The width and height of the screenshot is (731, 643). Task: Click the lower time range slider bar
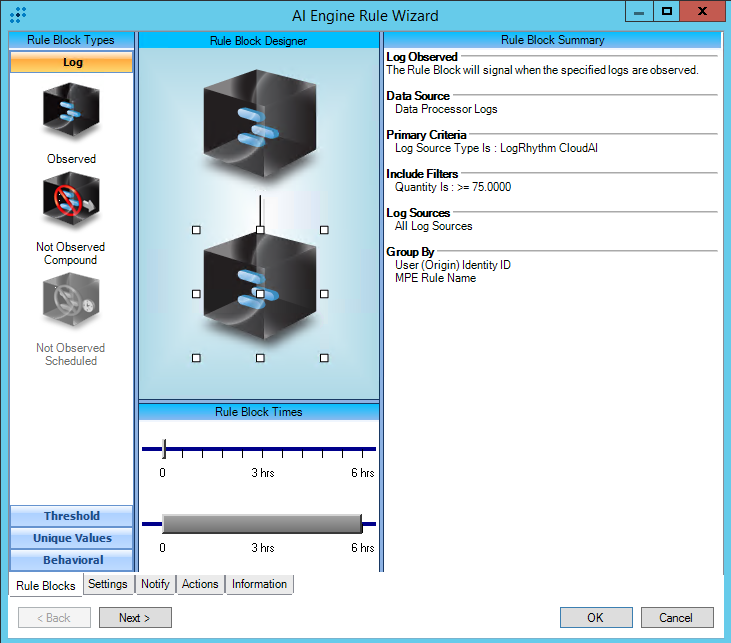[x=261, y=523]
